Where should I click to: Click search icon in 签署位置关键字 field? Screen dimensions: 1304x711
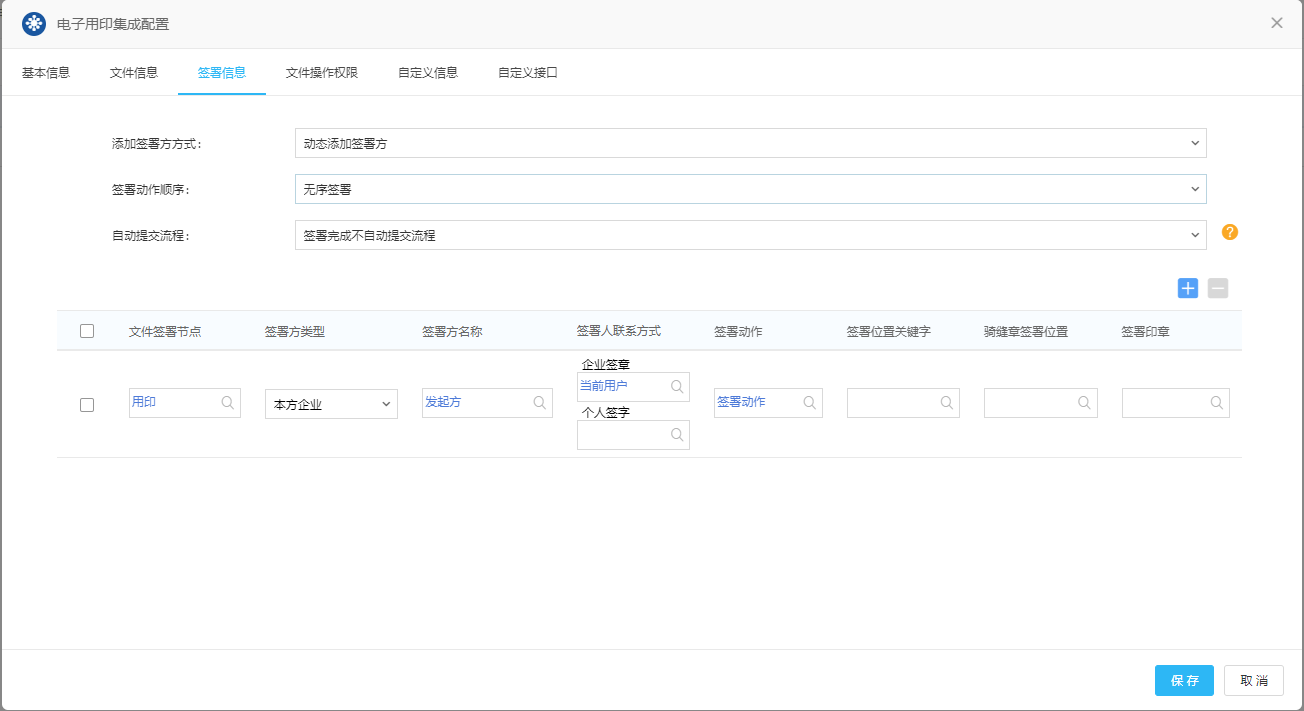point(946,402)
